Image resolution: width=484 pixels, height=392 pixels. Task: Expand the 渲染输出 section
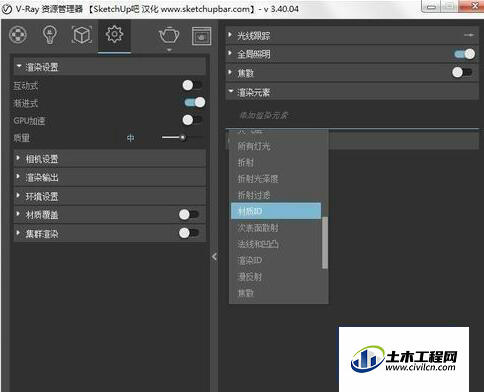pos(110,177)
